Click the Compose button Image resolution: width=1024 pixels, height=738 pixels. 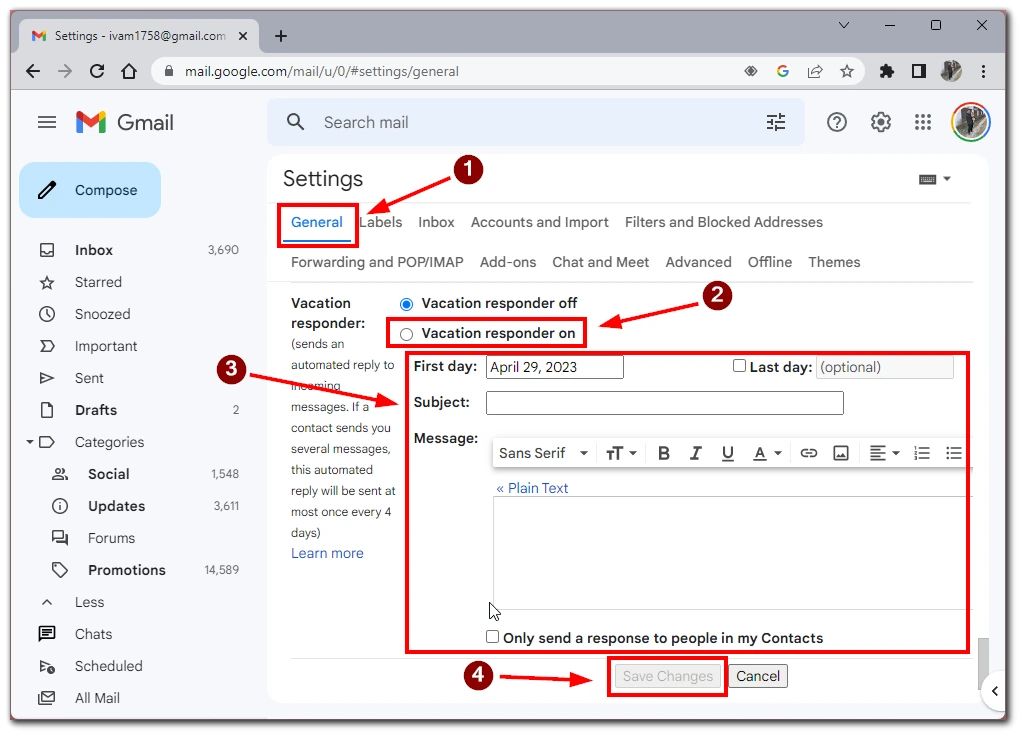[x=90, y=190]
